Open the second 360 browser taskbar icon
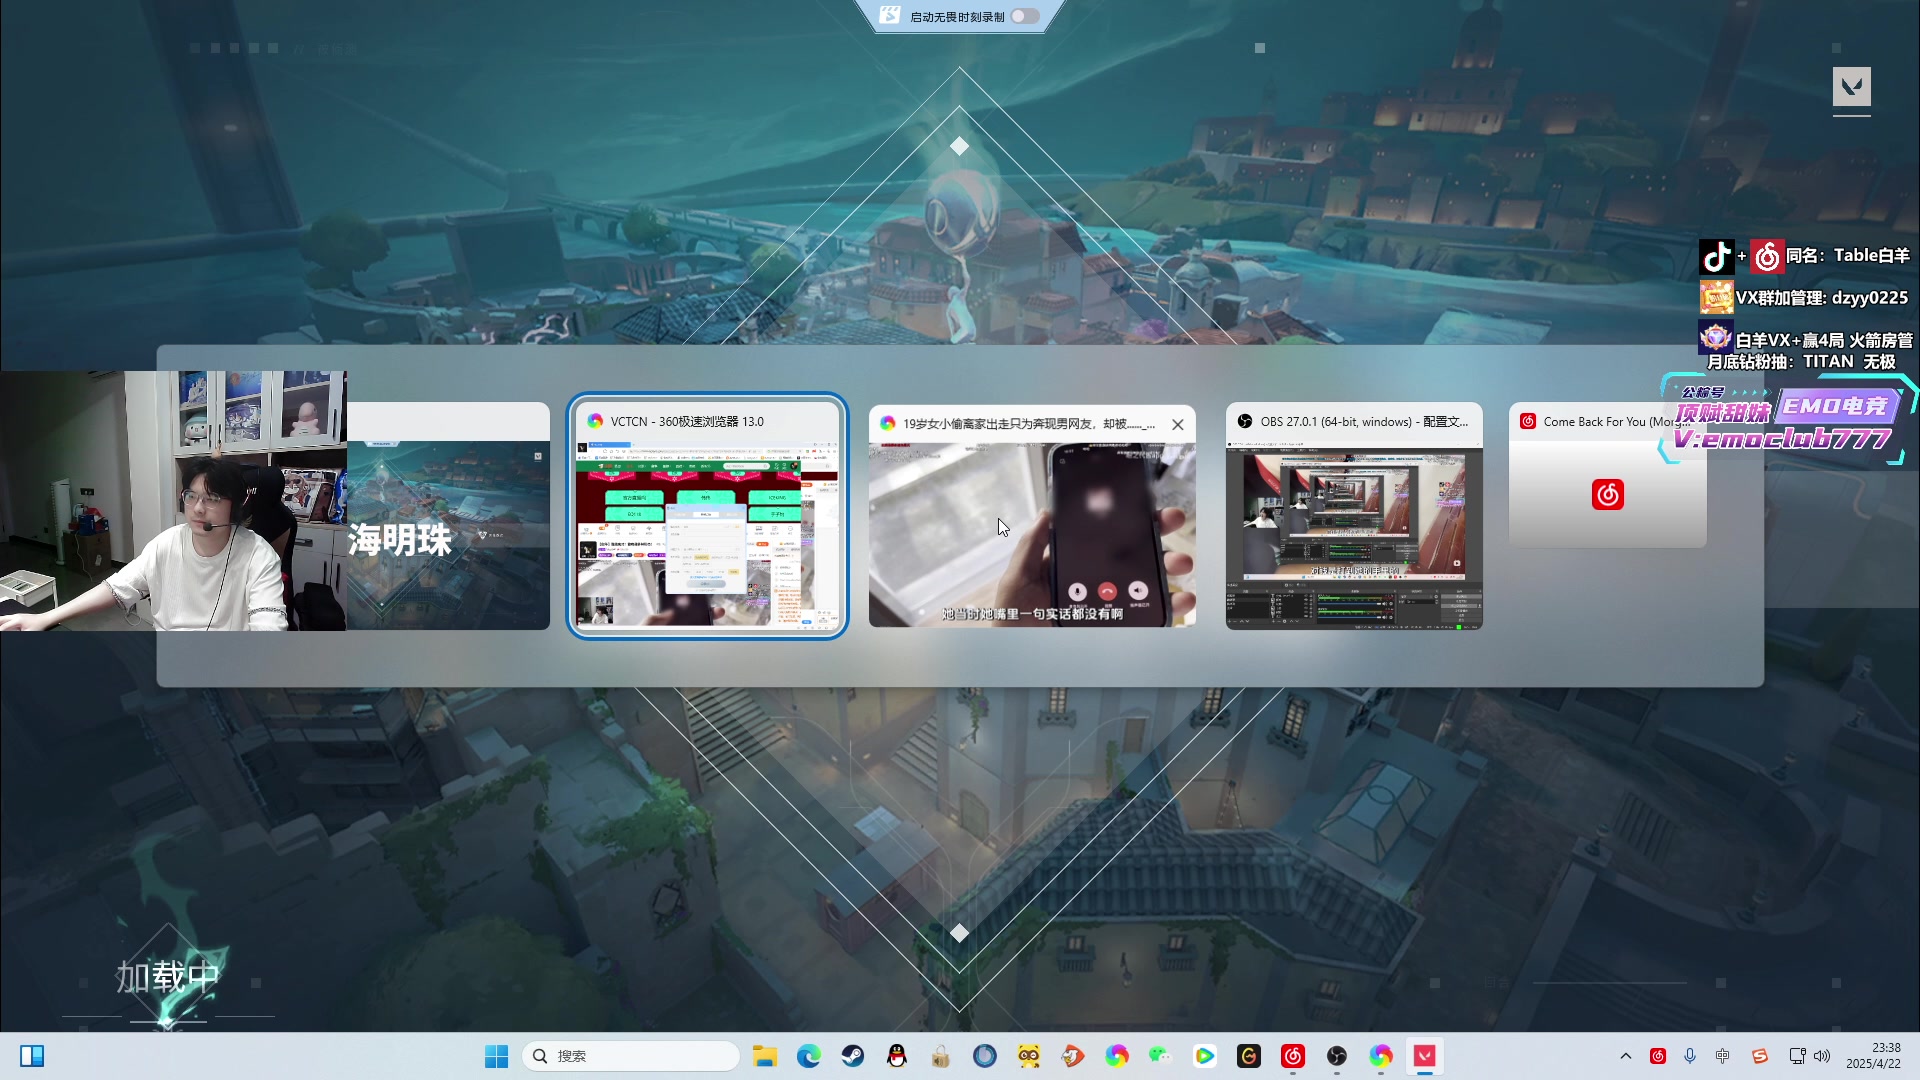 [1381, 1056]
